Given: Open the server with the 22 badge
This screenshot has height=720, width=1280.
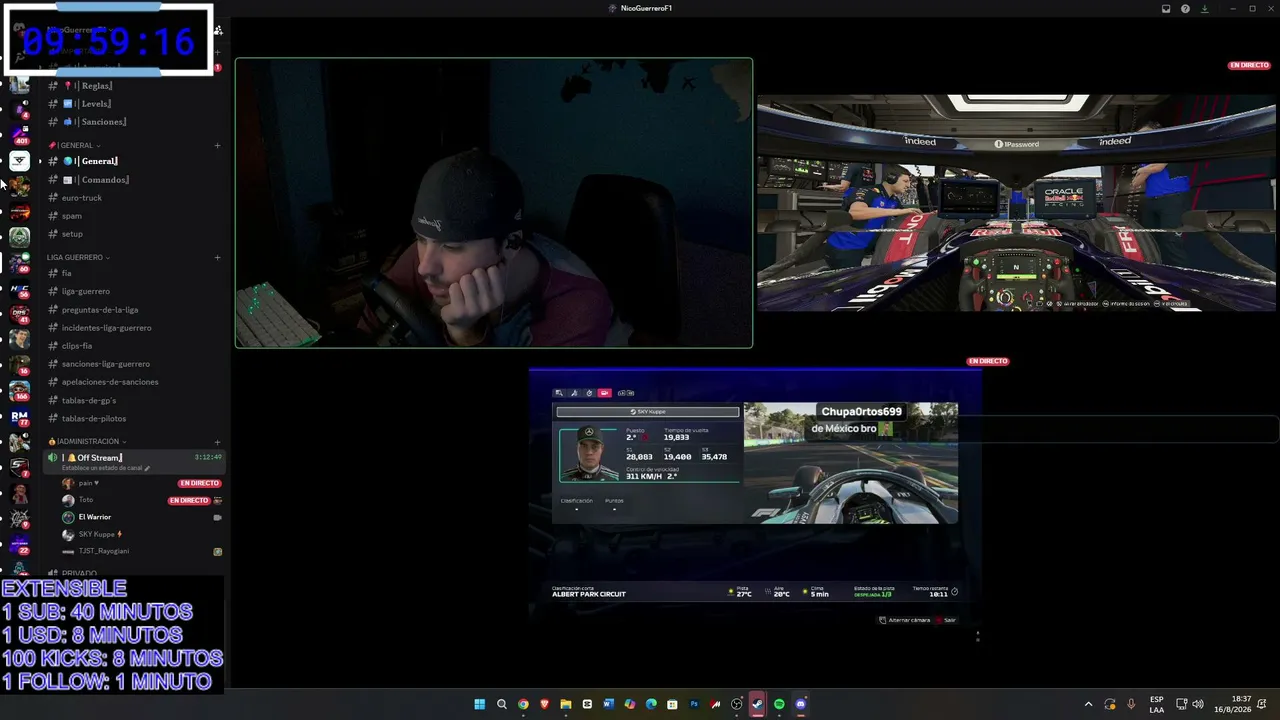Looking at the screenshot, I should pyautogui.click(x=19, y=544).
